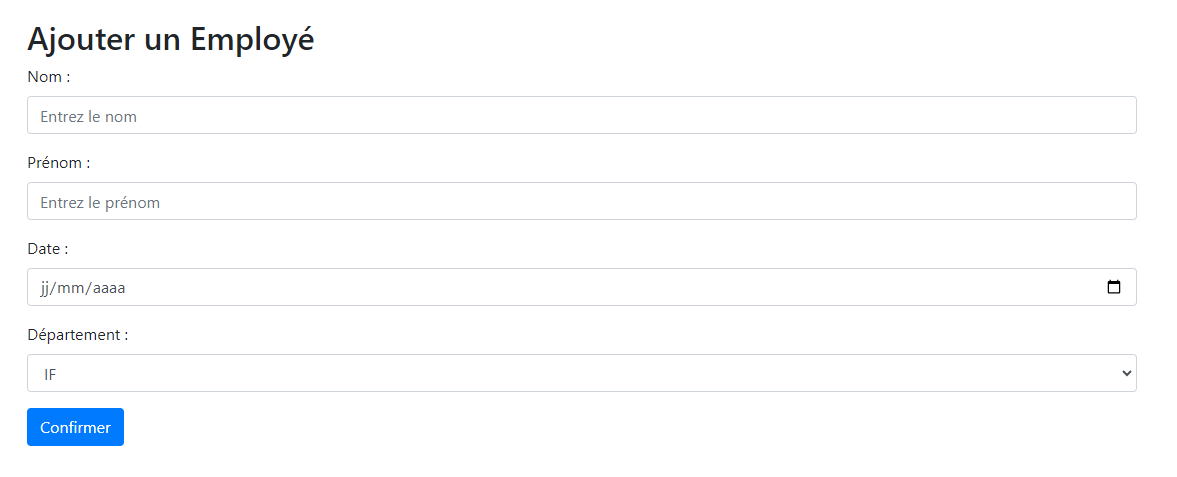Click the 'Ajouter un Employé' heading

click(x=170, y=39)
